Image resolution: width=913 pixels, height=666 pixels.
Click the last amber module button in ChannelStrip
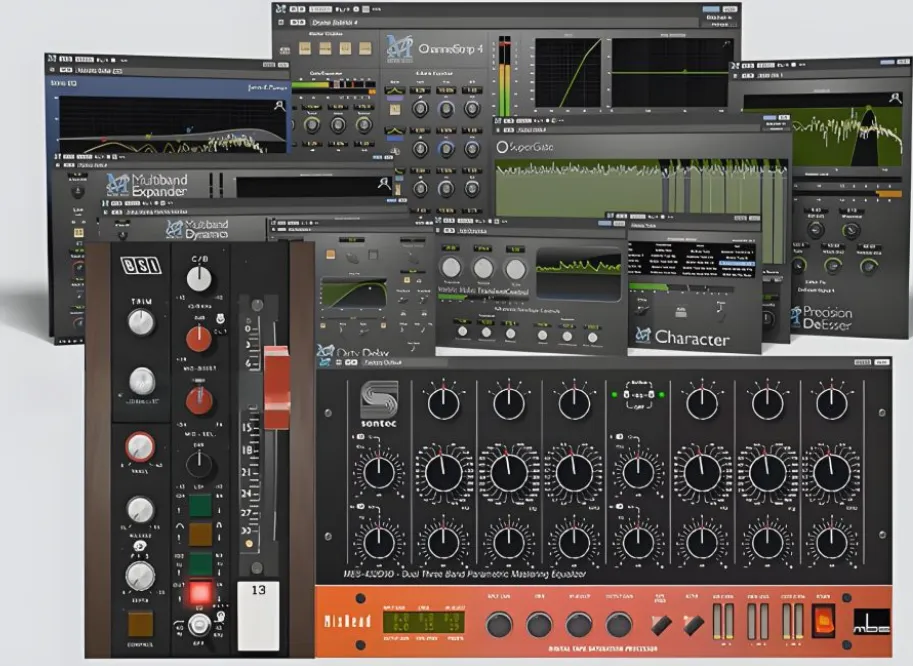365,48
